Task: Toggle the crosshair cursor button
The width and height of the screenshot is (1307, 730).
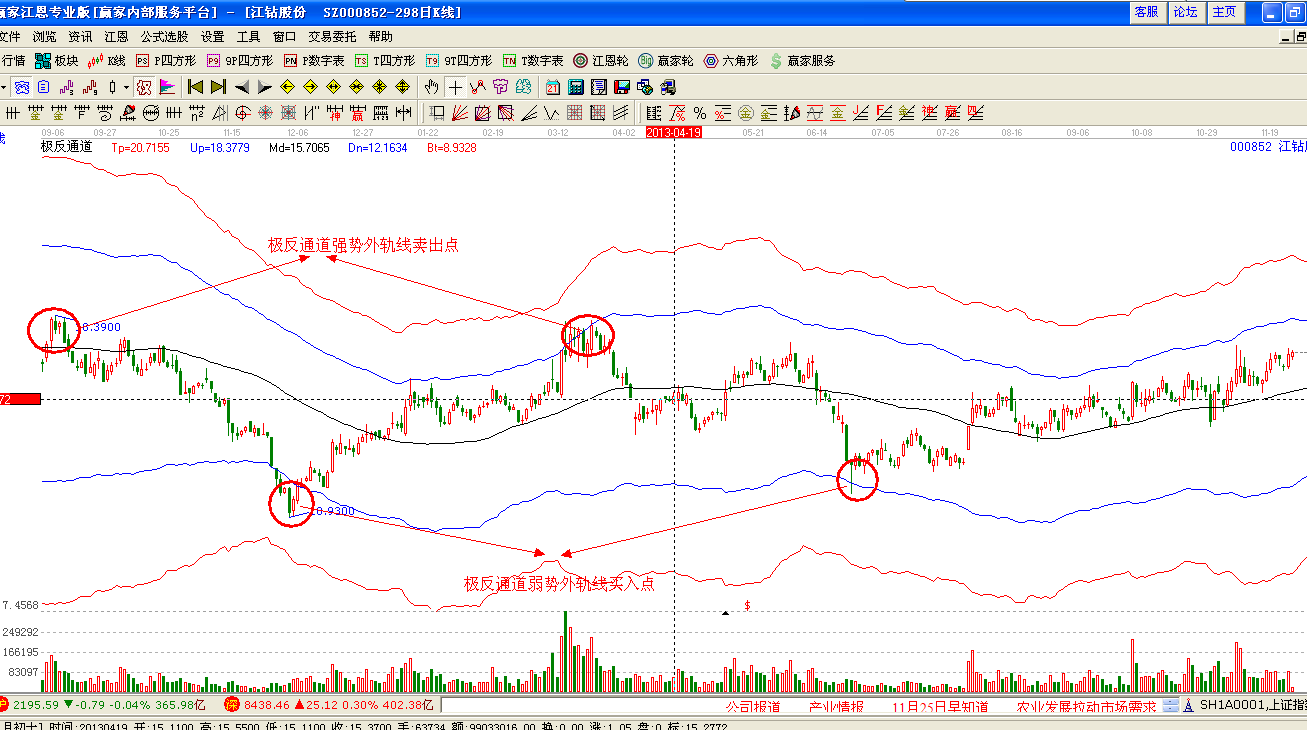Action: coord(455,87)
